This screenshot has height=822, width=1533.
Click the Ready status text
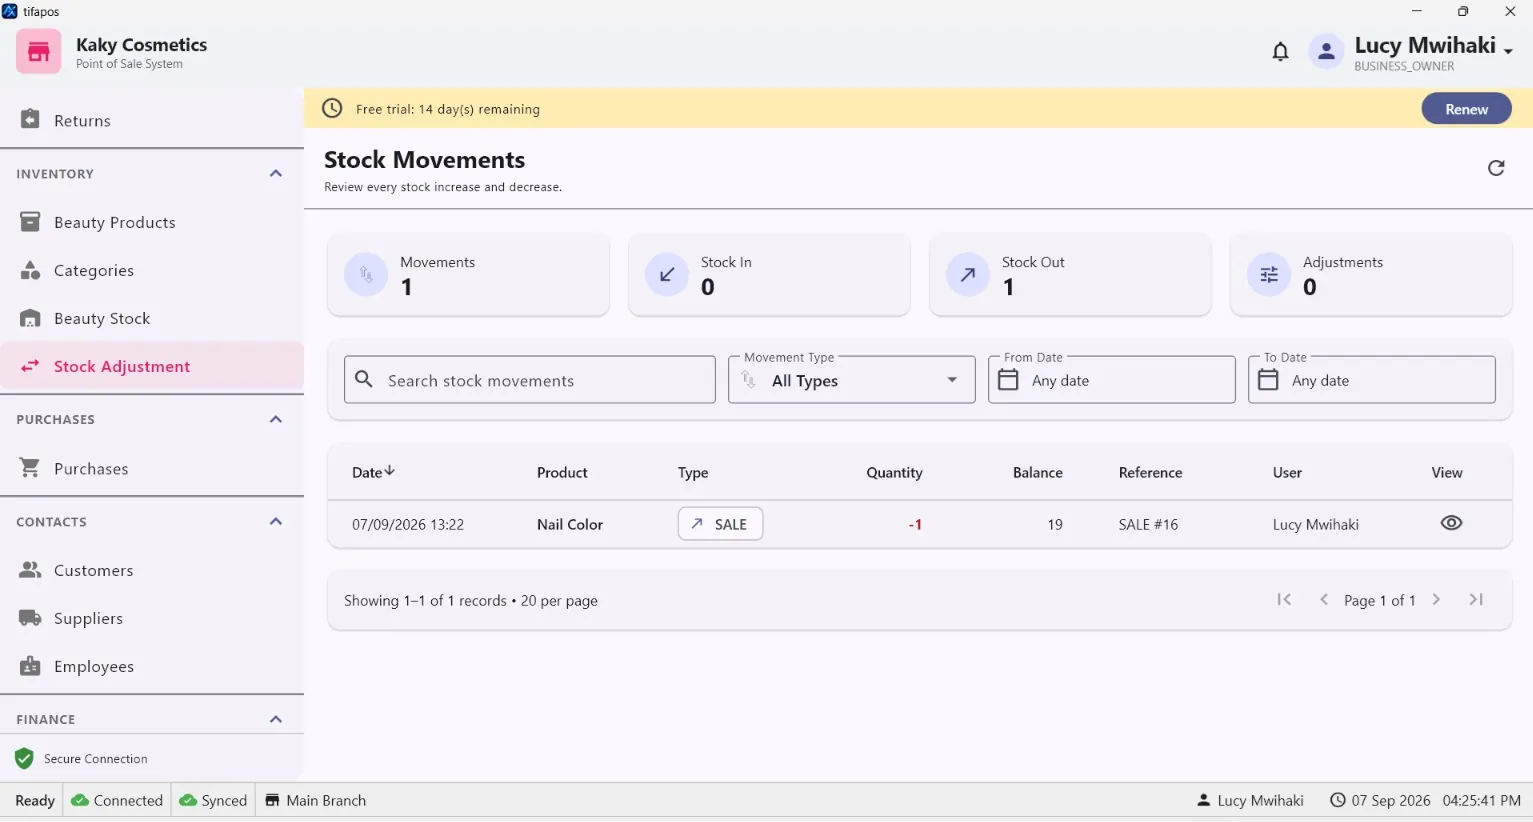[35, 800]
